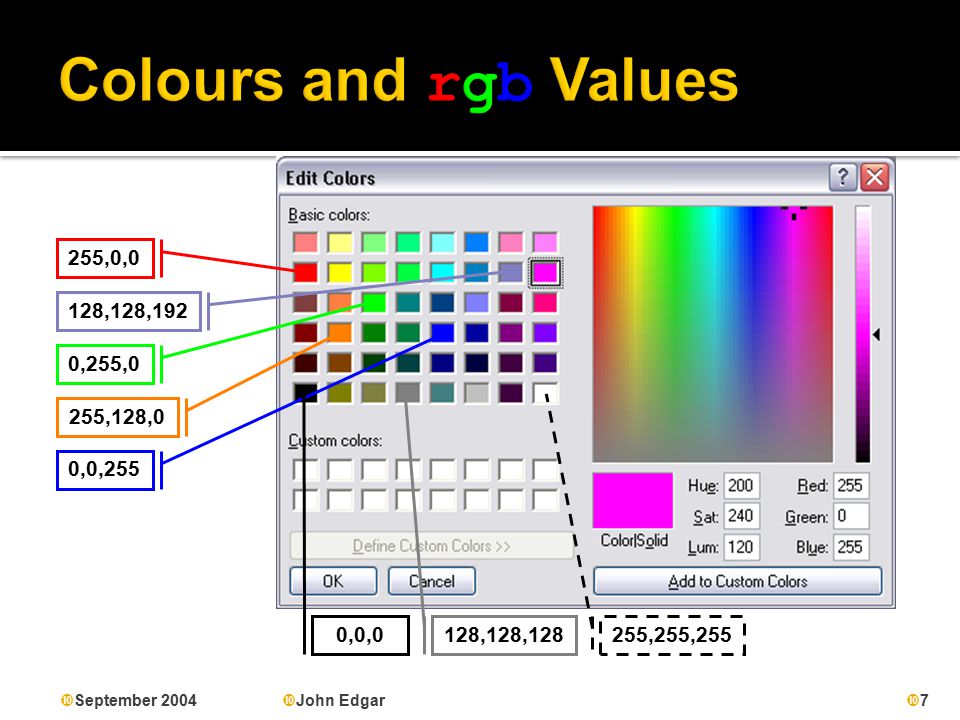Click inside the Hue value field

coord(741,486)
